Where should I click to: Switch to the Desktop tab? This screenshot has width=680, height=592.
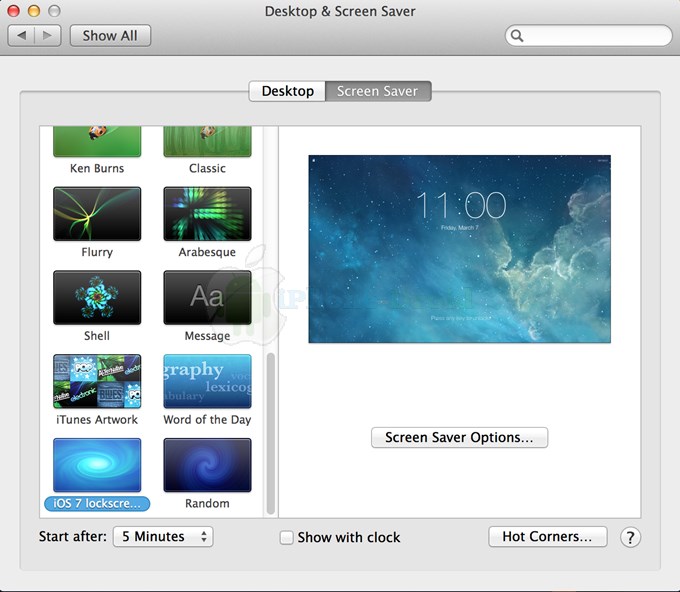click(287, 91)
